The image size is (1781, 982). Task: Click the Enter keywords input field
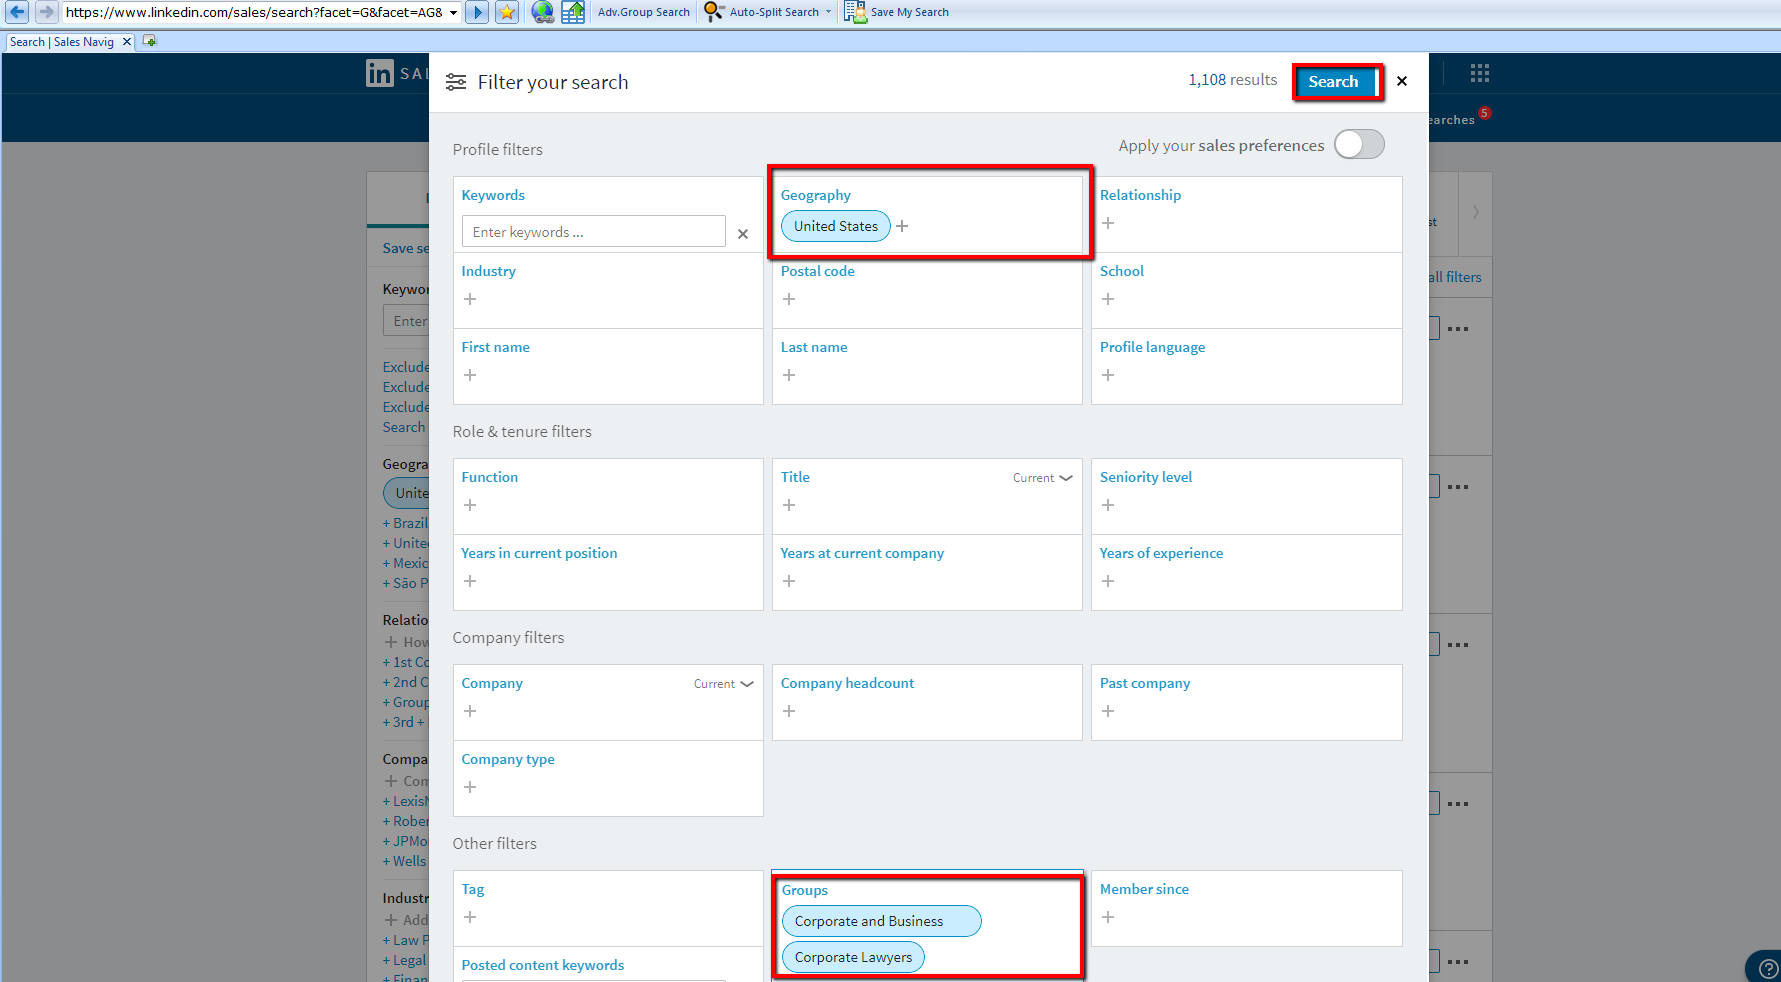tap(594, 231)
